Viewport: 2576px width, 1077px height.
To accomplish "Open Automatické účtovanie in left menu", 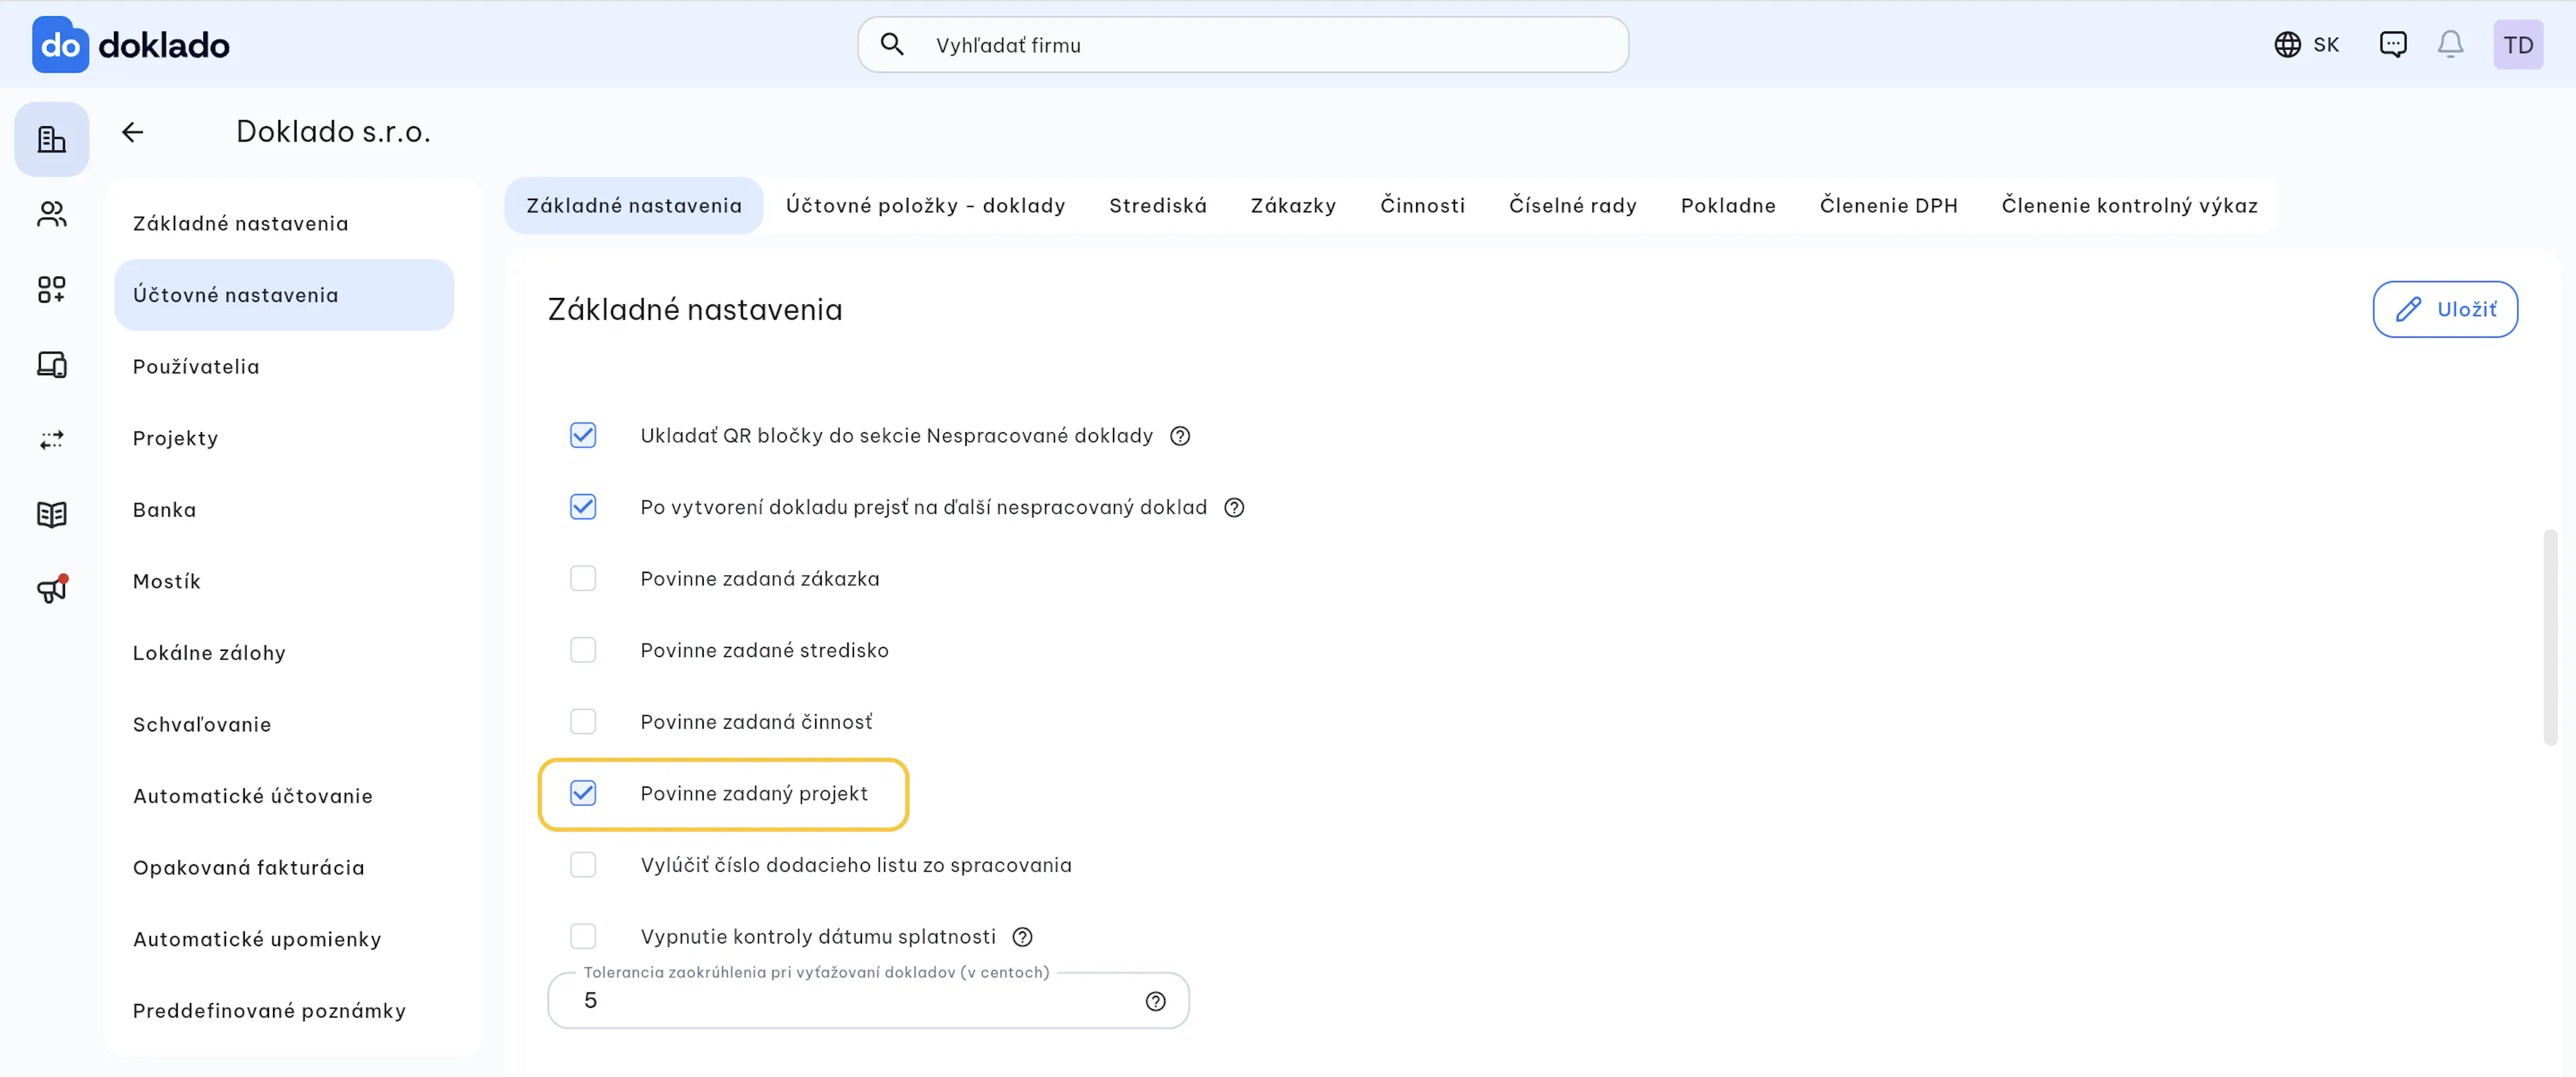I will pyautogui.click(x=284, y=795).
